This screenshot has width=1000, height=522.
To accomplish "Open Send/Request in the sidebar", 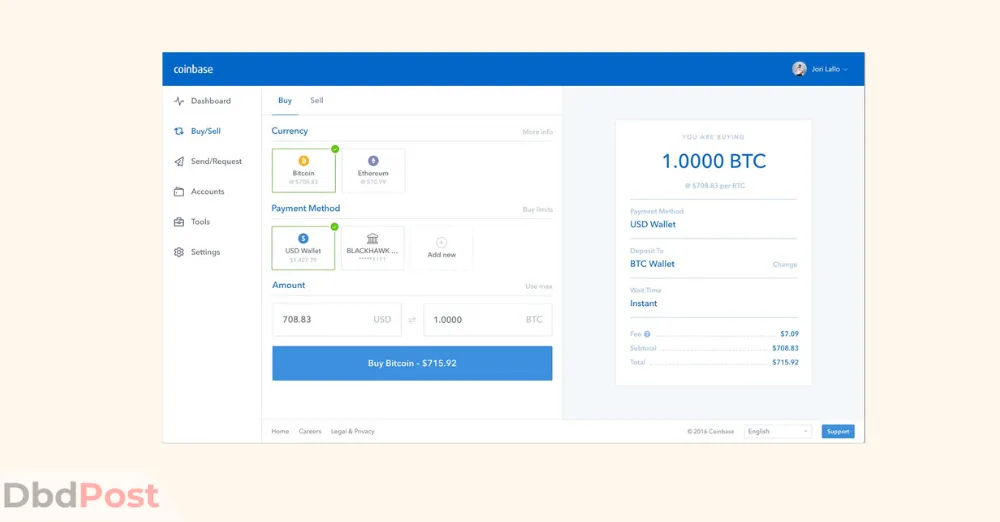I will coord(208,161).
